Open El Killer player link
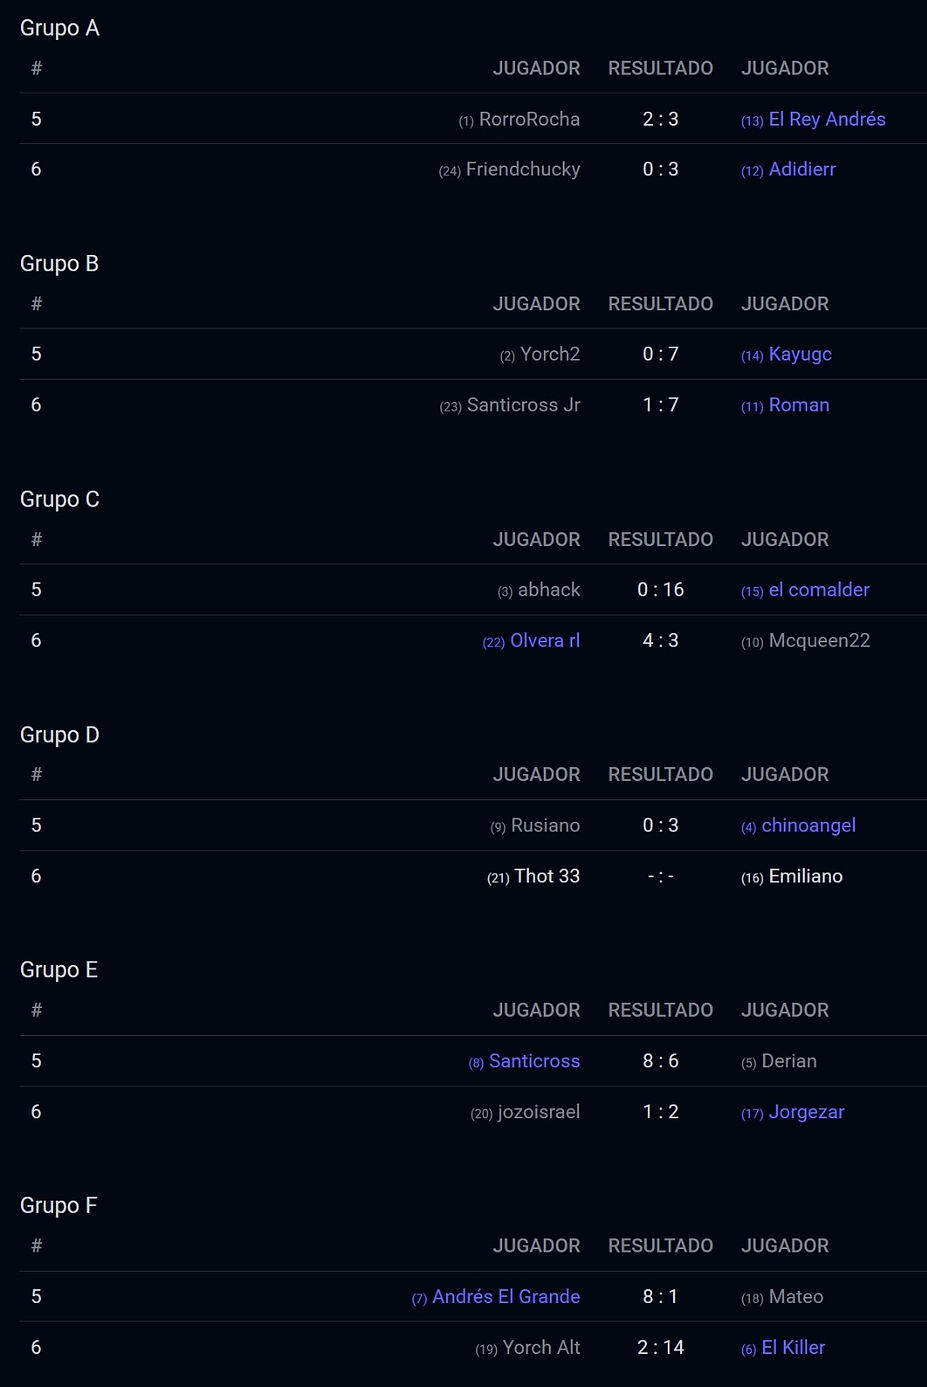The image size is (927, 1387). tap(793, 1348)
